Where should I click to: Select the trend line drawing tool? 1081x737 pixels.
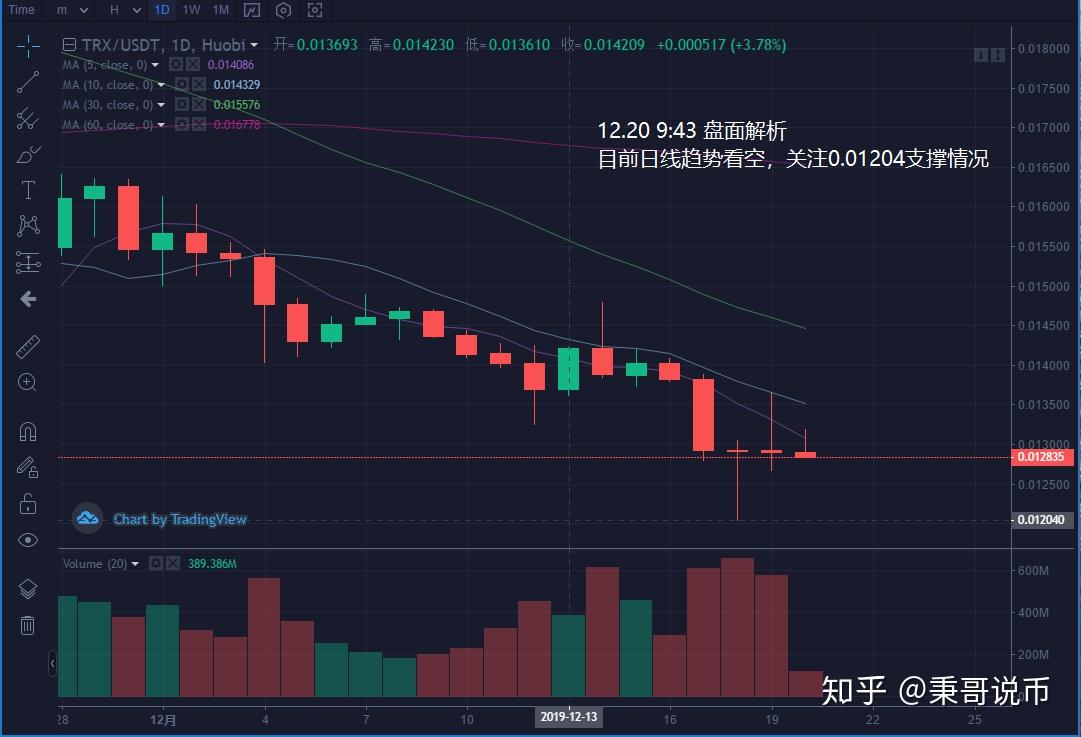pyautogui.click(x=28, y=82)
